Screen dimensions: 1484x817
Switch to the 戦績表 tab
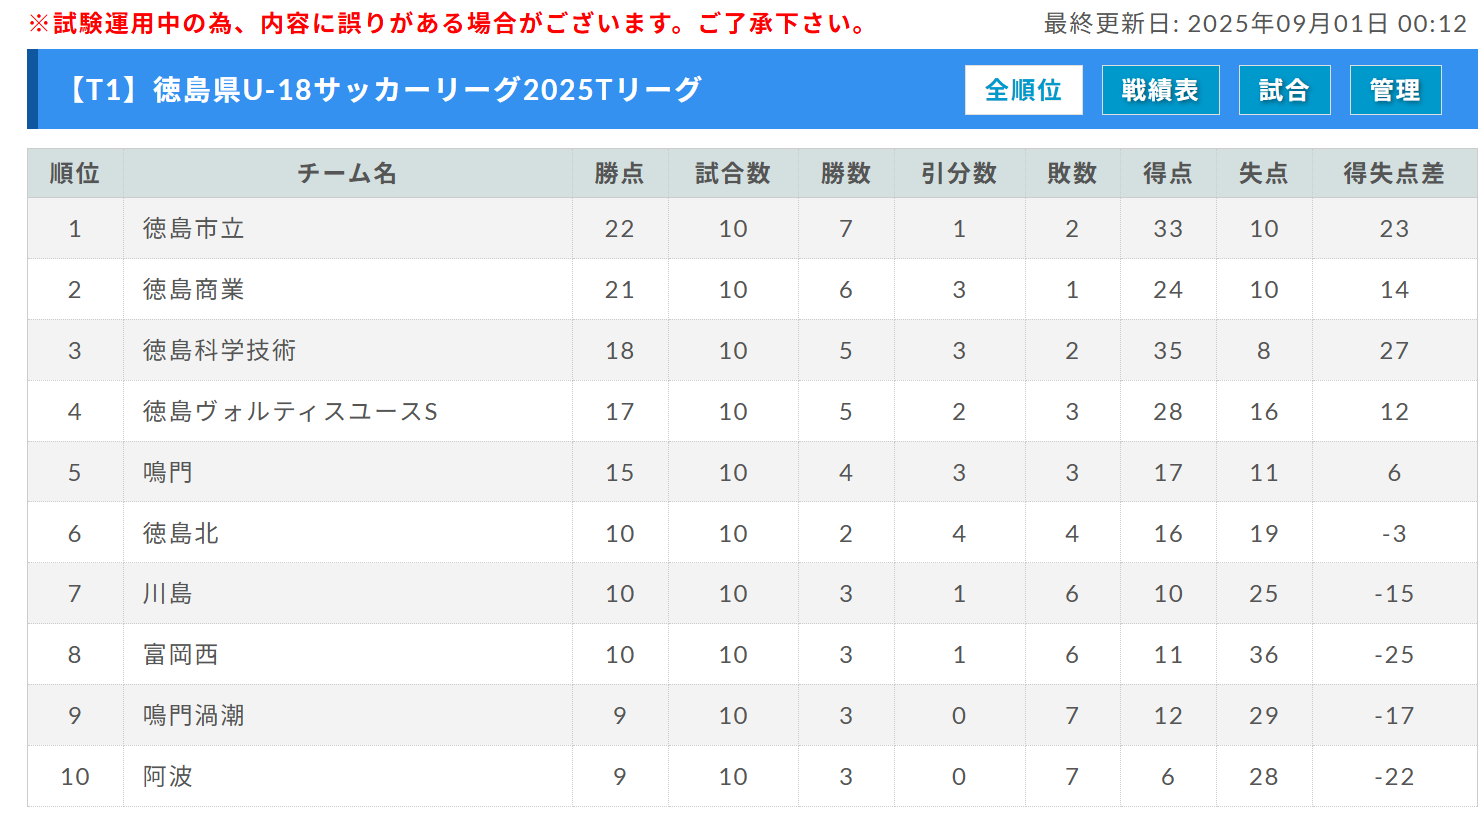(1160, 90)
